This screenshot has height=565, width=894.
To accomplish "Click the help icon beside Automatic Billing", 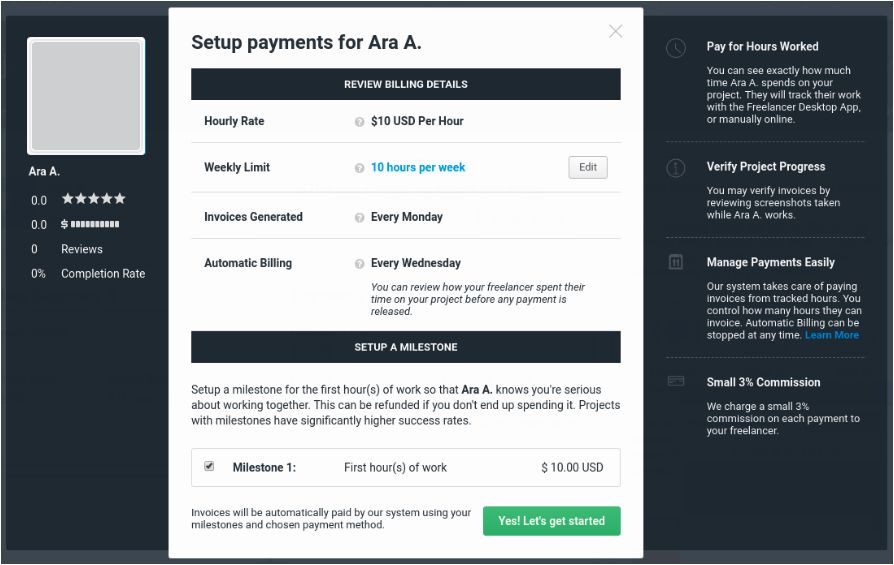I will pos(359,264).
